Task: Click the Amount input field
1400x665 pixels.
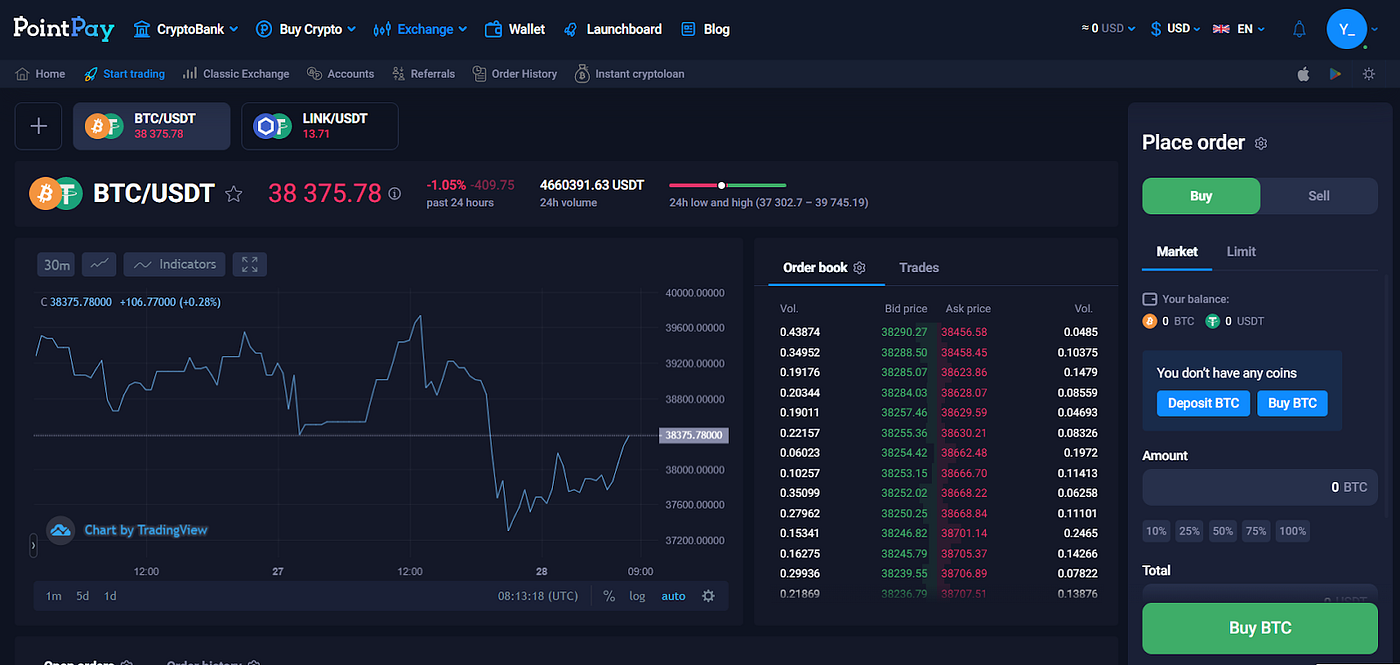Action: coord(1260,487)
